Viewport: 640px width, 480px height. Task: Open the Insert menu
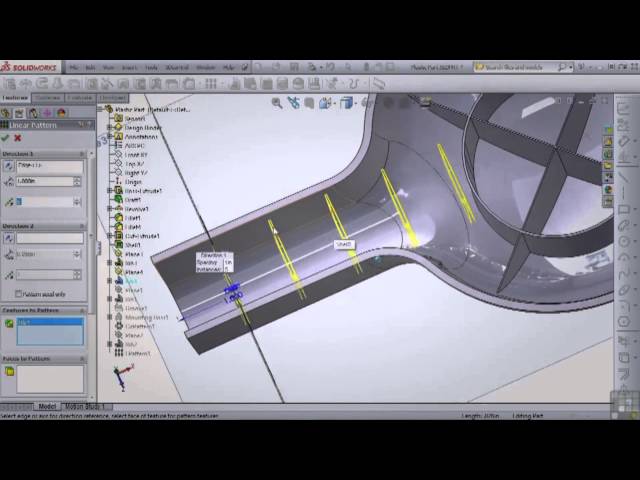click(x=129, y=68)
